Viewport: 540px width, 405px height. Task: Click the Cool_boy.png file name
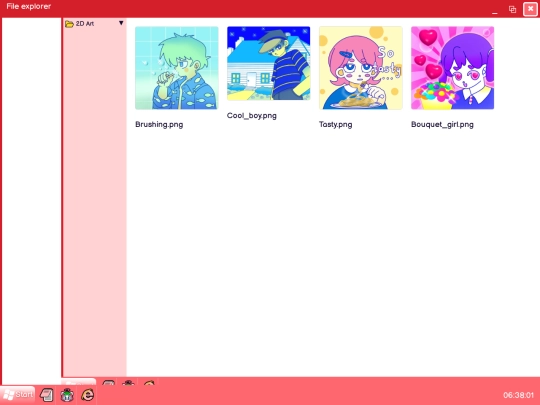(252, 116)
